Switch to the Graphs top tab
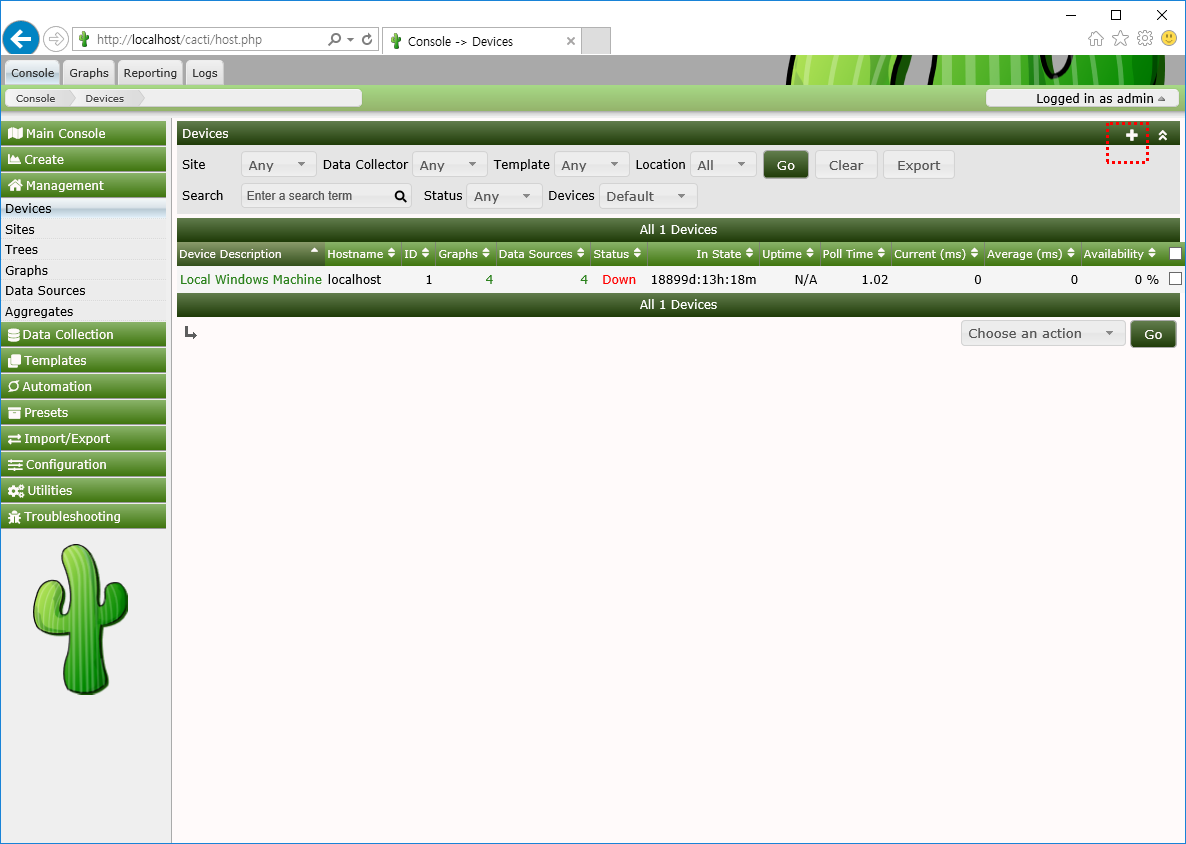Screen dimensions: 1186x844 pyautogui.click(x=88, y=73)
